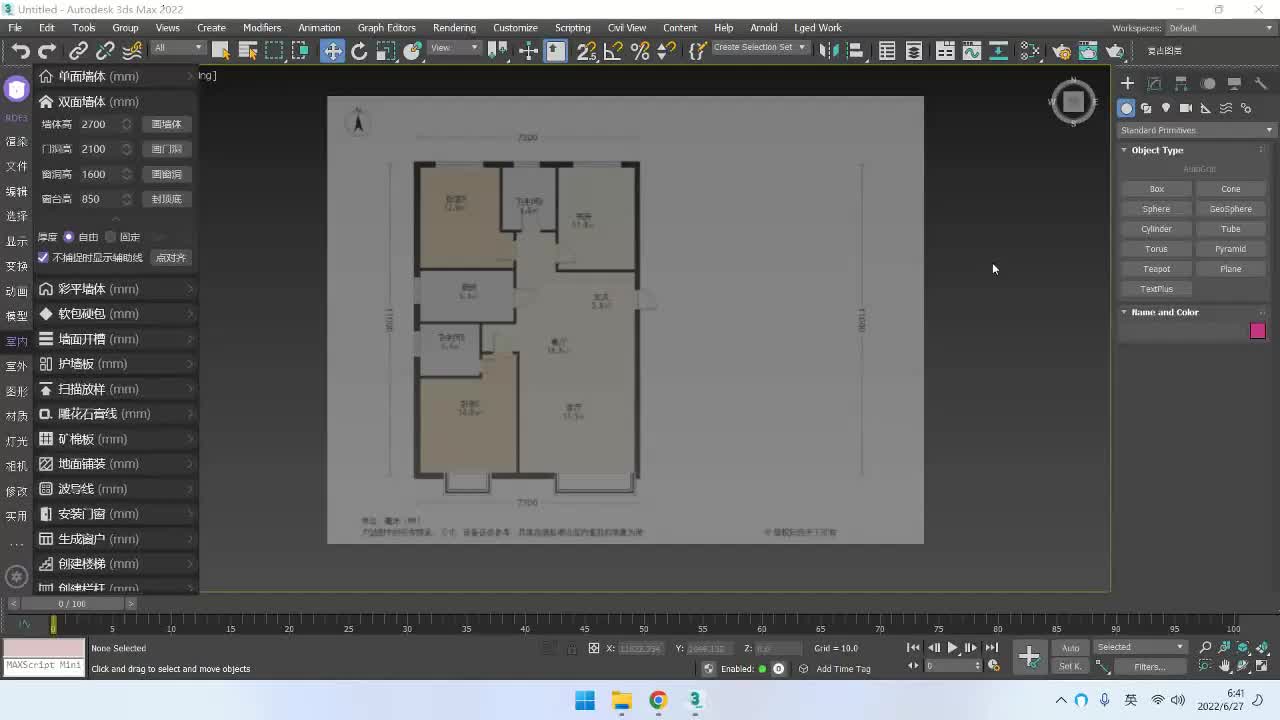Switch to the Modify panel icon
The width and height of the screenshot is (1280, 720).
pyautogui.click(x=1154, y=84)
